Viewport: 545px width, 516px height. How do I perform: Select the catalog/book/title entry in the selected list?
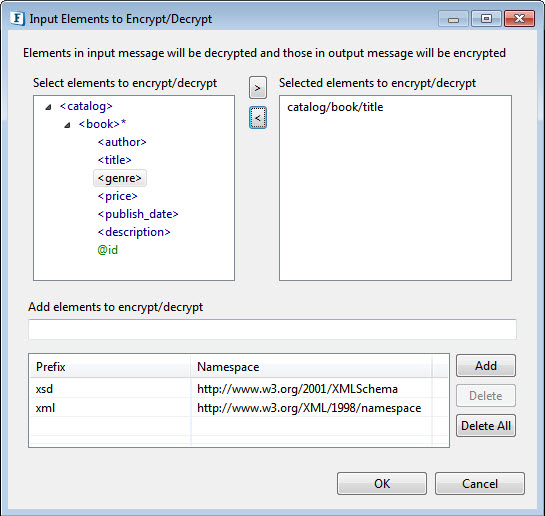[335, 107]
